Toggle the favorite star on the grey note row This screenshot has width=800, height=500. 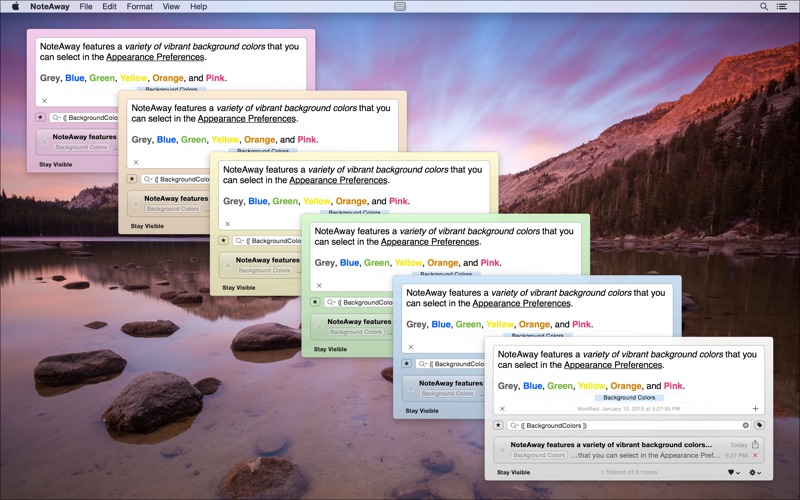pos(502,450)
